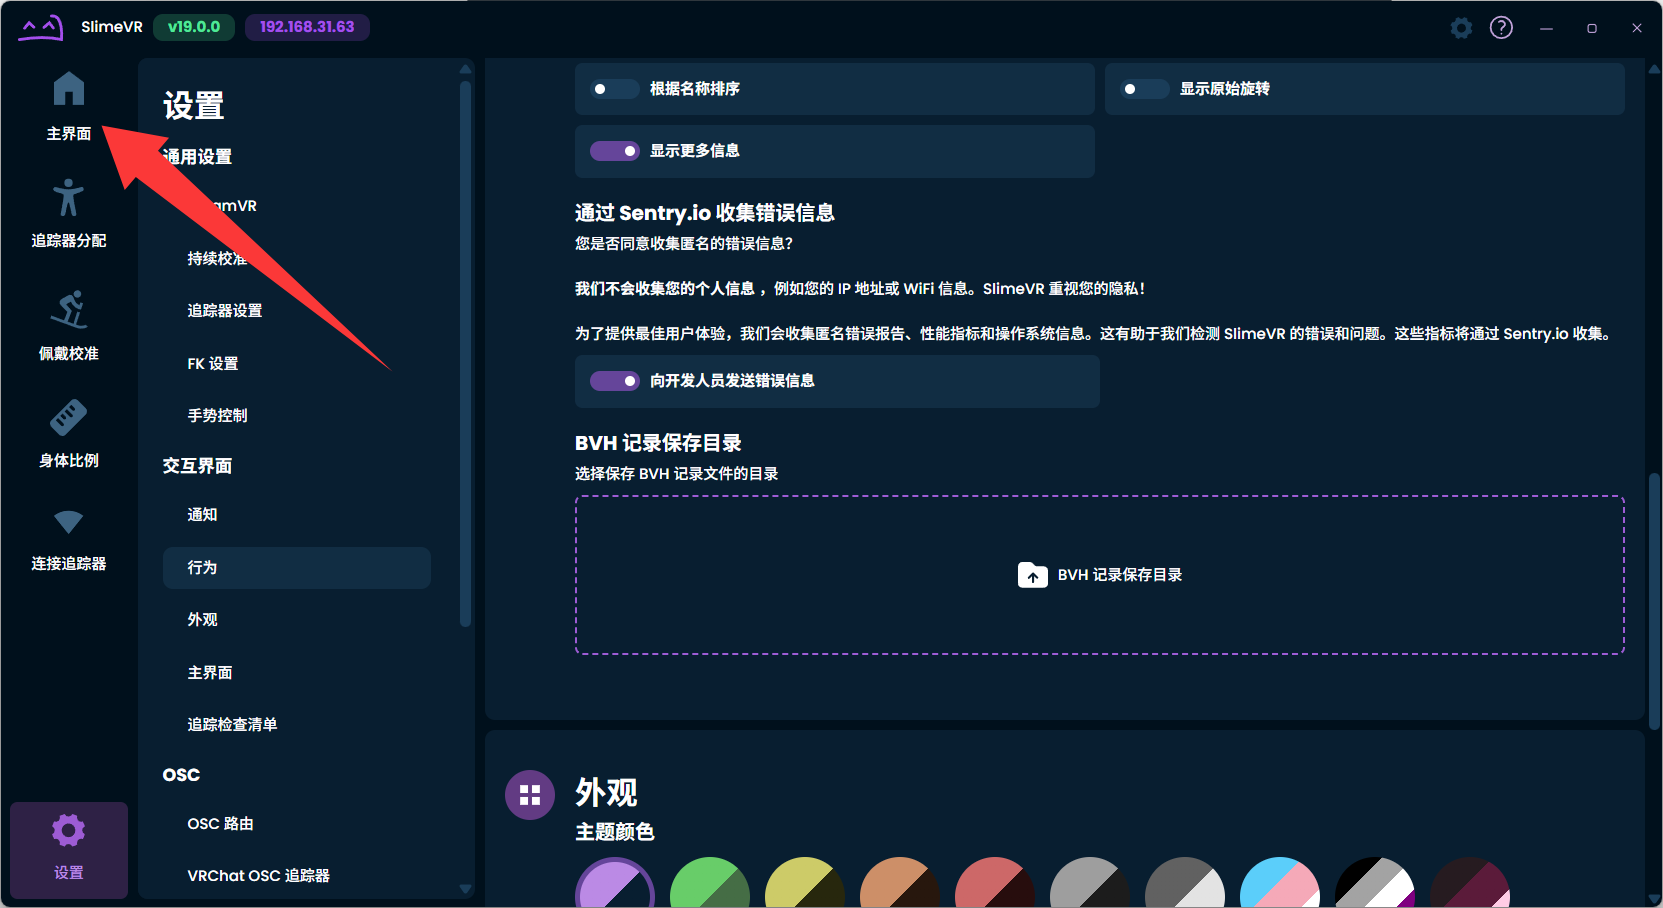Disable 向开发人员发送错误信息 toggle
The image size is (1663, 908).
click(614, 381)
